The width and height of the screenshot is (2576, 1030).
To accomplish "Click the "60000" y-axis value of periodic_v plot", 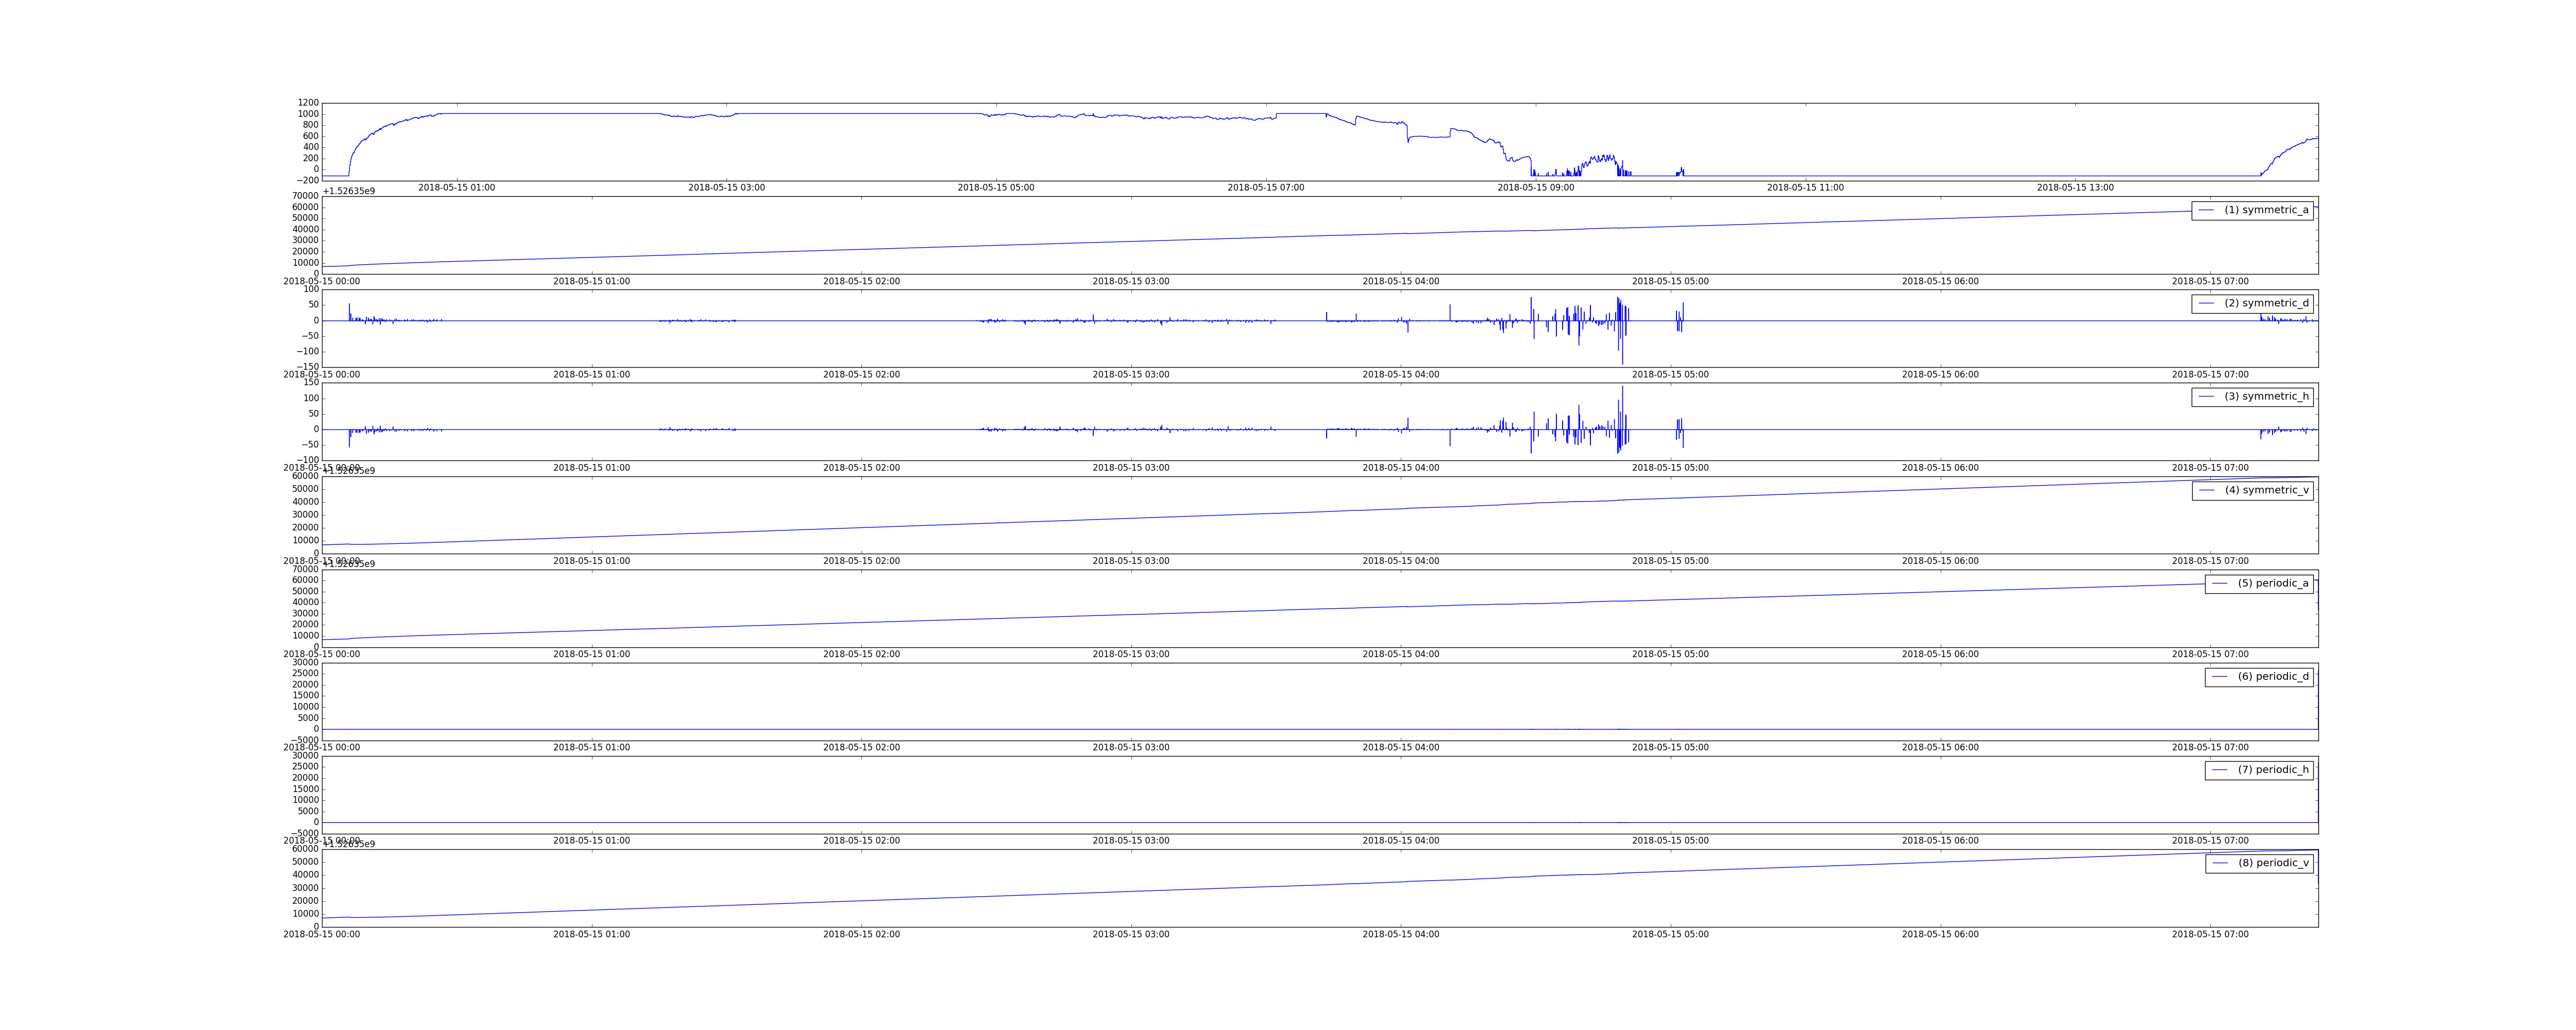I will pos(305,849).
